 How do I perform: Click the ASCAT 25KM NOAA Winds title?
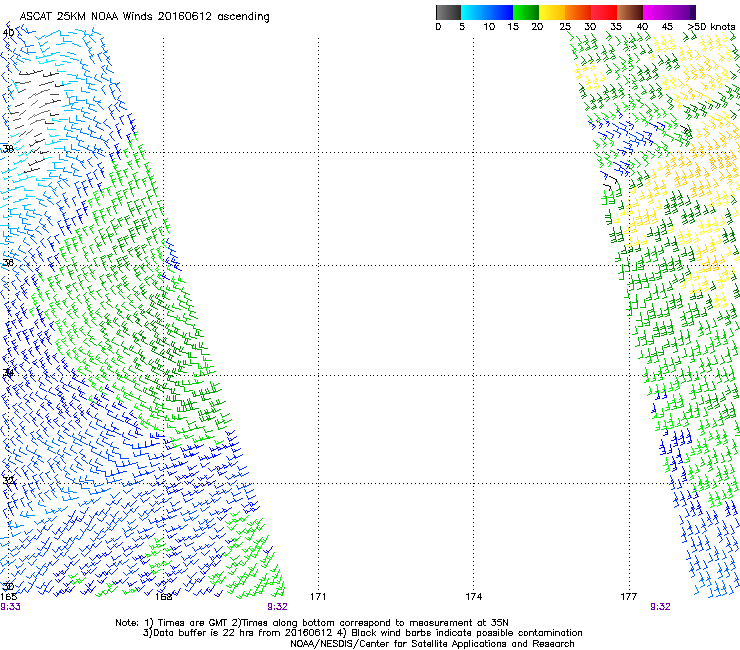pyautogui.click(x=144, y=16)
